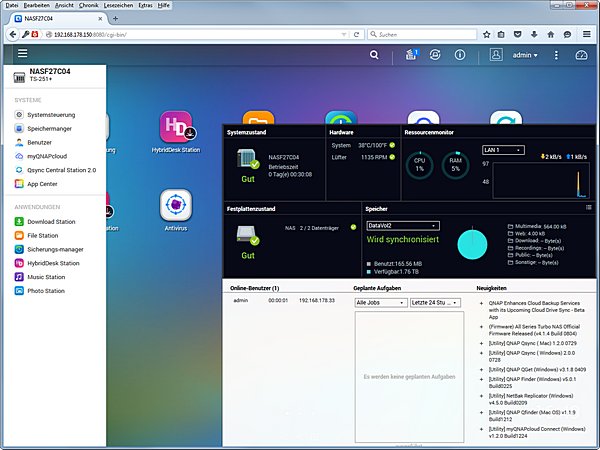The width and height of the screenshot is (600, 450).
Task: Bookmark page with the star icon
Action: 486,34
